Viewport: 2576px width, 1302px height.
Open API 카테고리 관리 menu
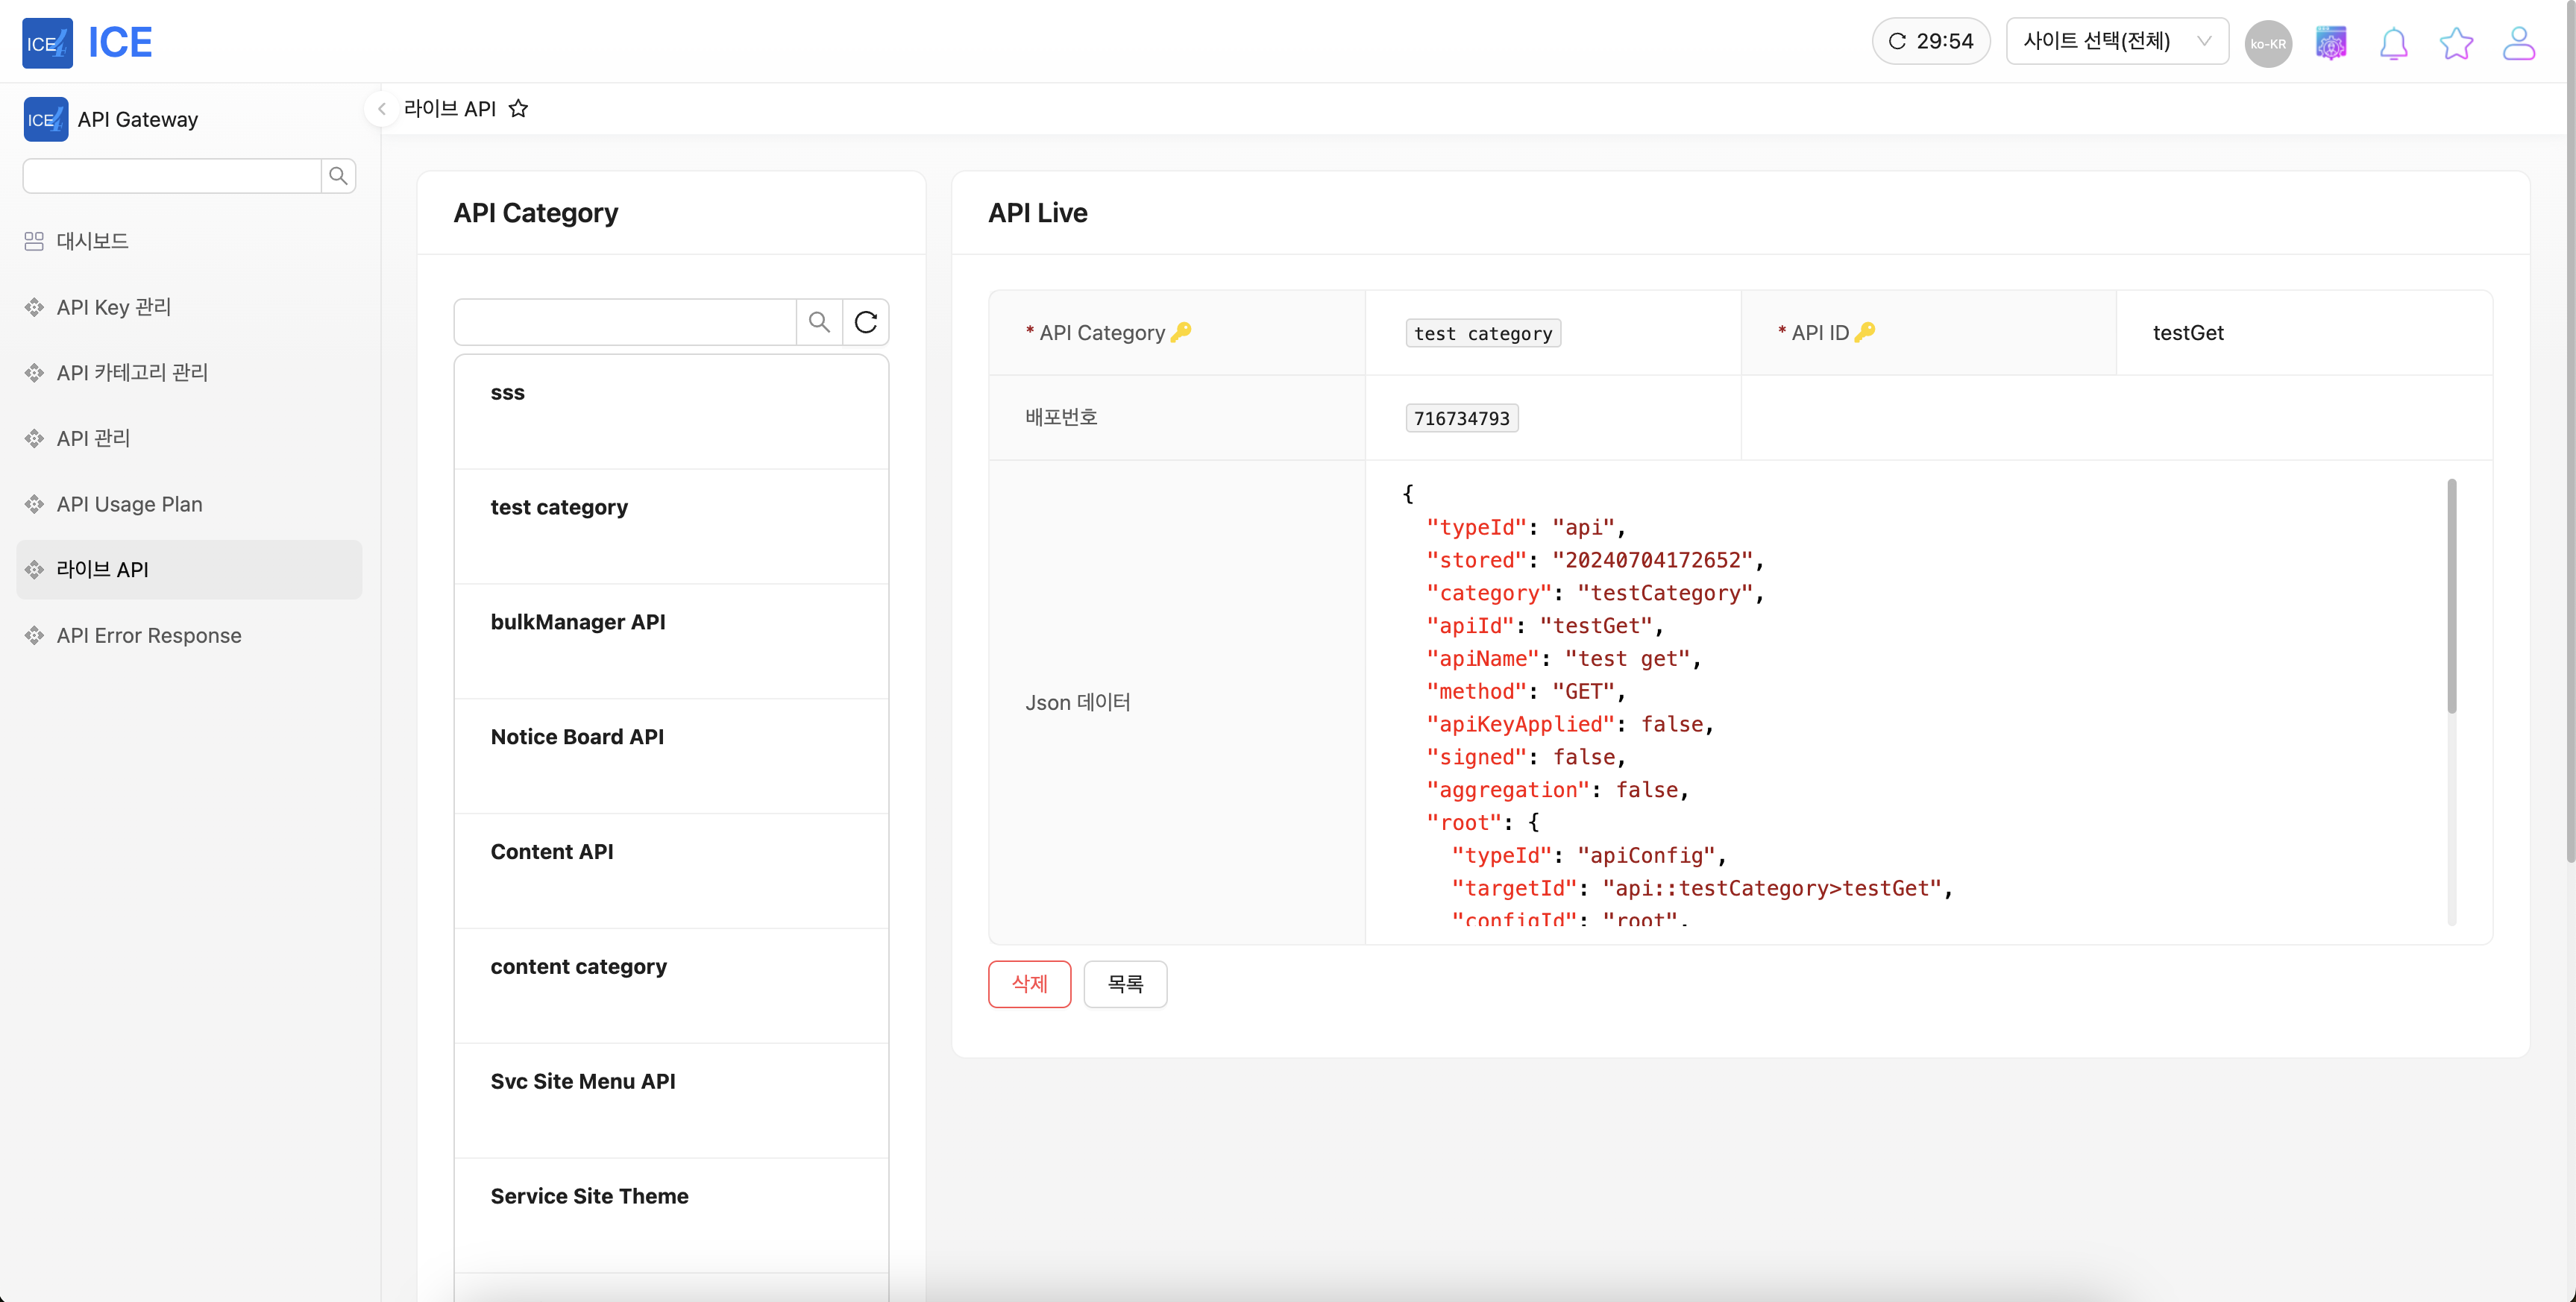click(189, 372)
